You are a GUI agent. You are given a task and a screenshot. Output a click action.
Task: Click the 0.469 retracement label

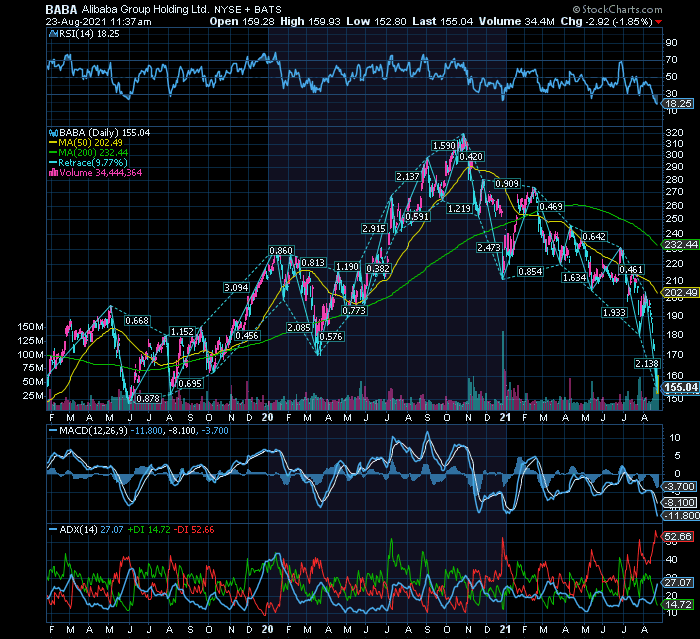tap(551, 207)
